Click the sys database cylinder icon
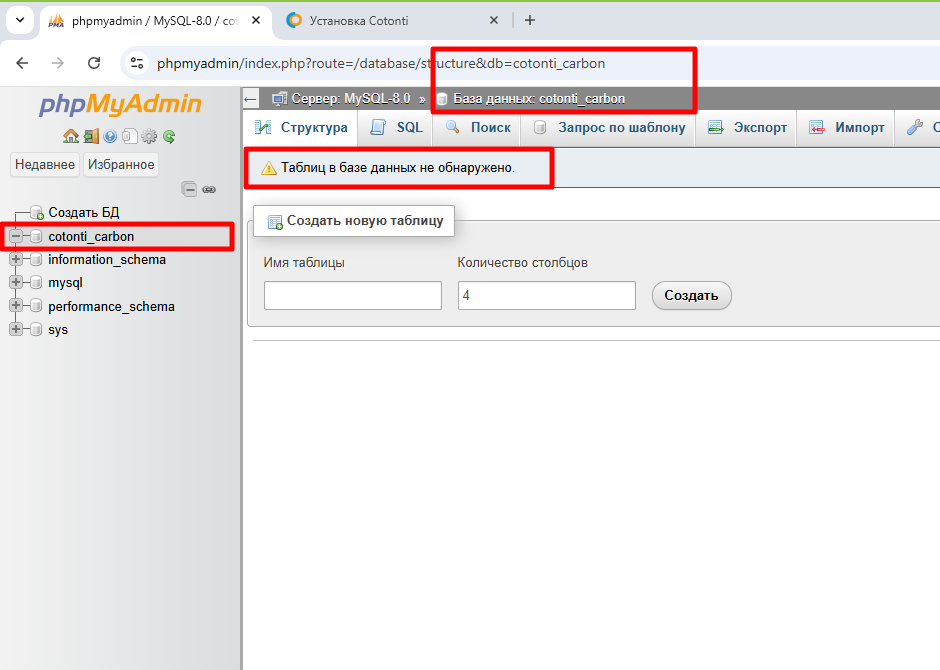This screenshot has width=940, height=670. pos(36,329)
